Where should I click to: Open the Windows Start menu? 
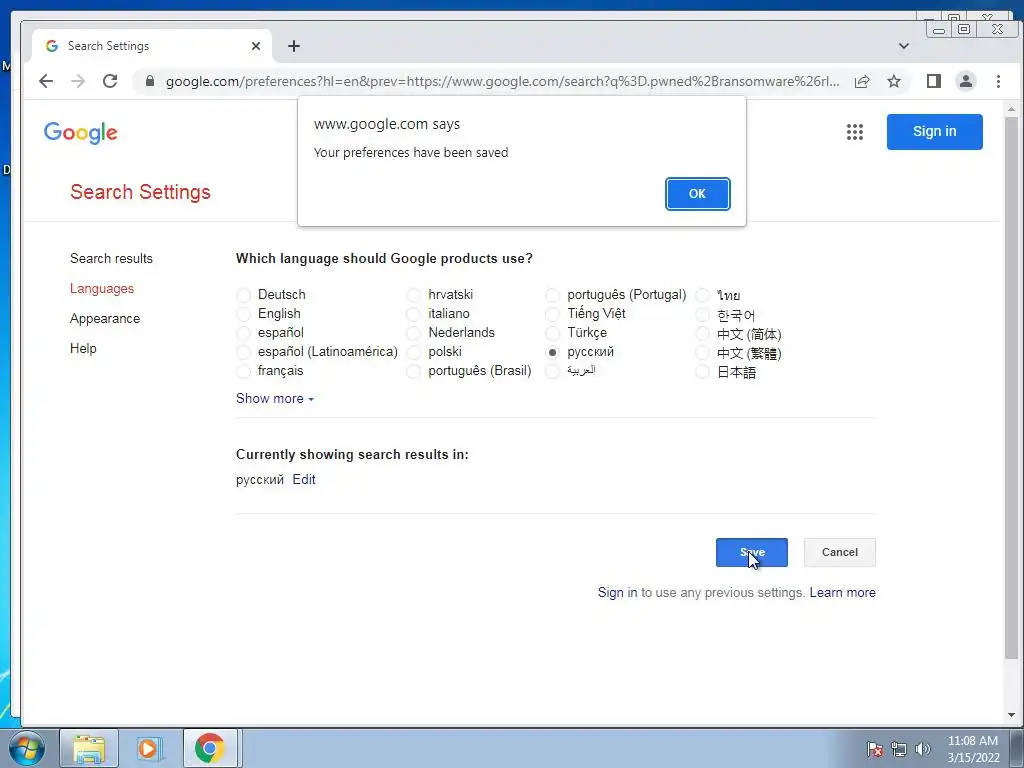[27, 748]
